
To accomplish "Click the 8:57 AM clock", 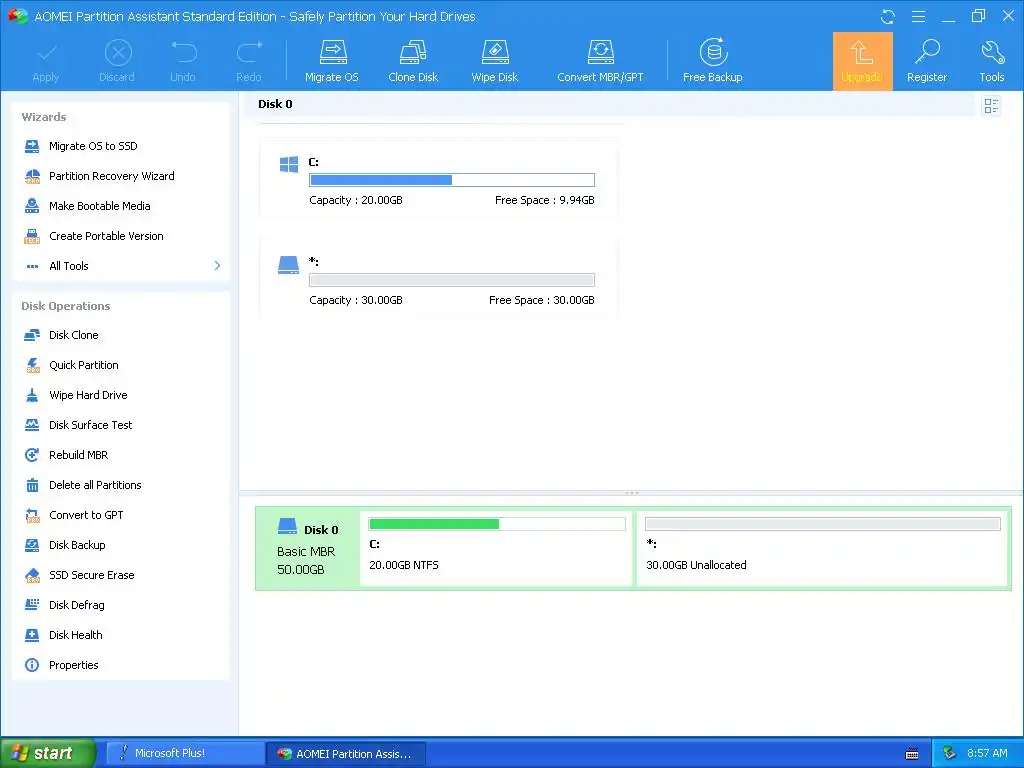I will (x=987, y=753).
